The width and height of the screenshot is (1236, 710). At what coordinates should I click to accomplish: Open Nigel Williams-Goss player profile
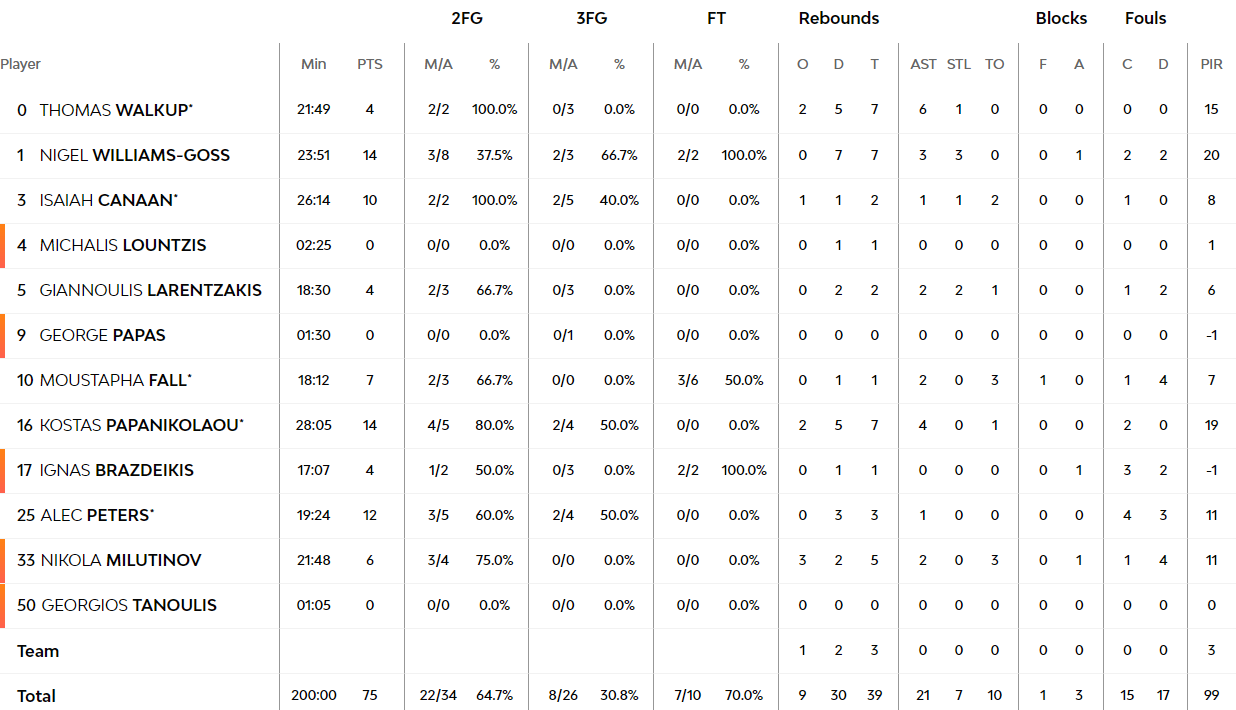point(135,155)
